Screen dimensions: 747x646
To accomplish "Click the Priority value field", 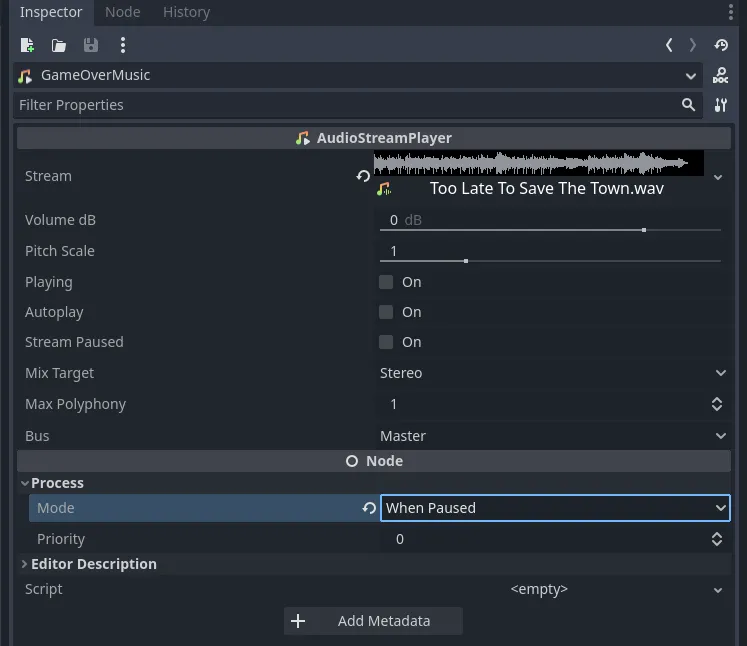I will pos(543,539).
